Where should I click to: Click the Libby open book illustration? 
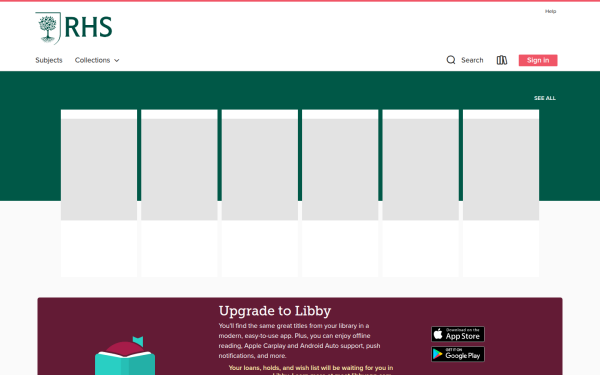coord(125,356)
